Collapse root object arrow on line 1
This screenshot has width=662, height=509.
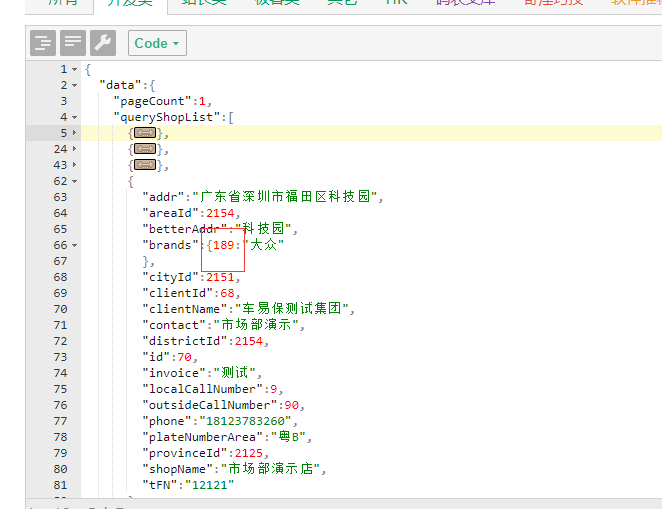point(75,69)
